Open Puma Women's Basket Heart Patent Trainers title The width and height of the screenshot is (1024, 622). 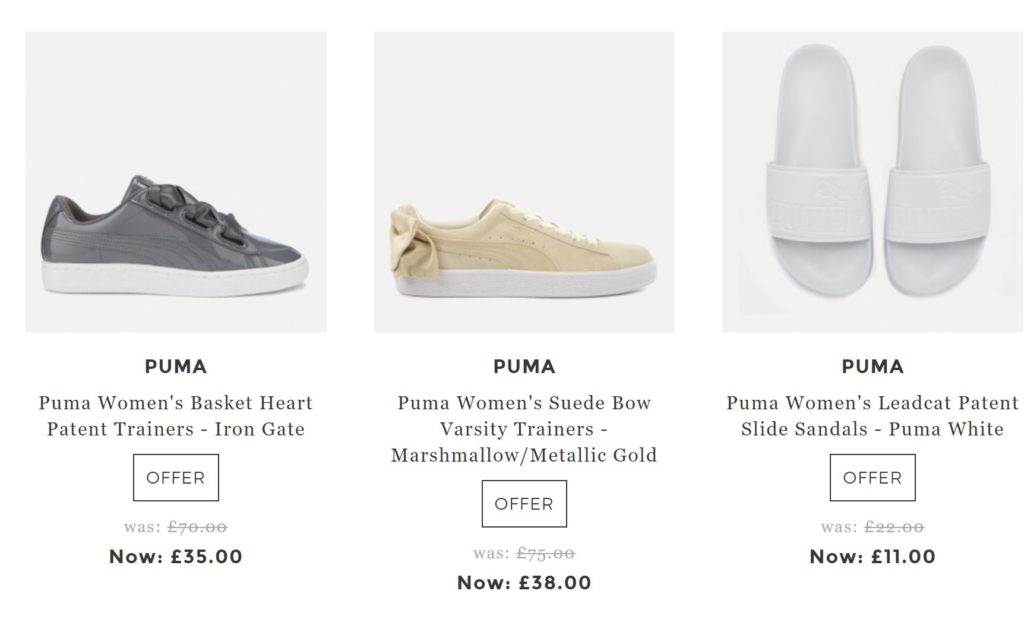point(176,416)
